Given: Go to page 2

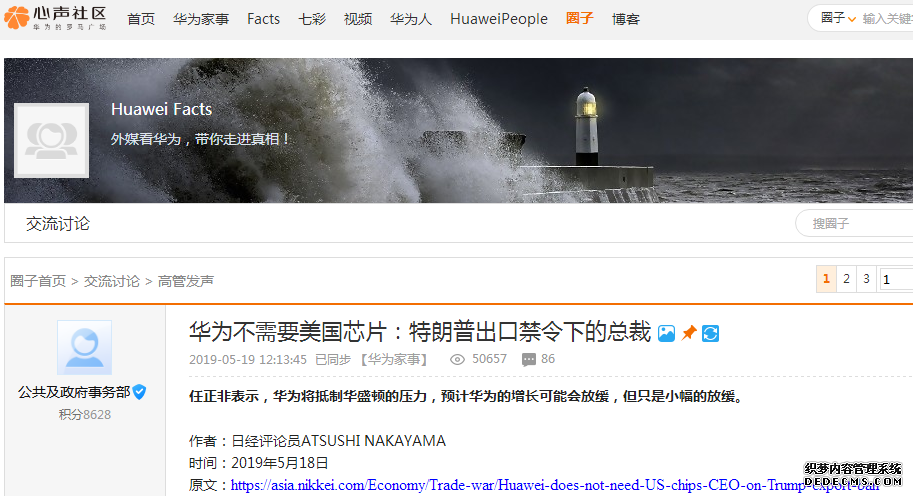Looking at the screenshot, I should click(846, 279).
